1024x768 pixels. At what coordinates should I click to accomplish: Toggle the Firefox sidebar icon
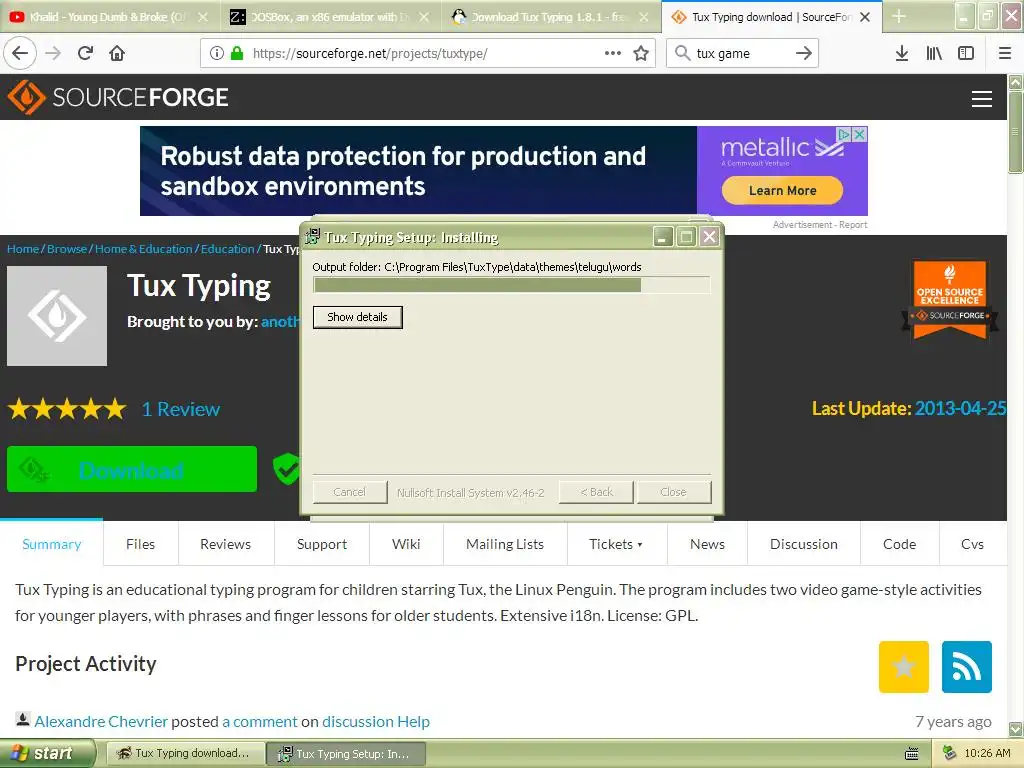[966, 54]
